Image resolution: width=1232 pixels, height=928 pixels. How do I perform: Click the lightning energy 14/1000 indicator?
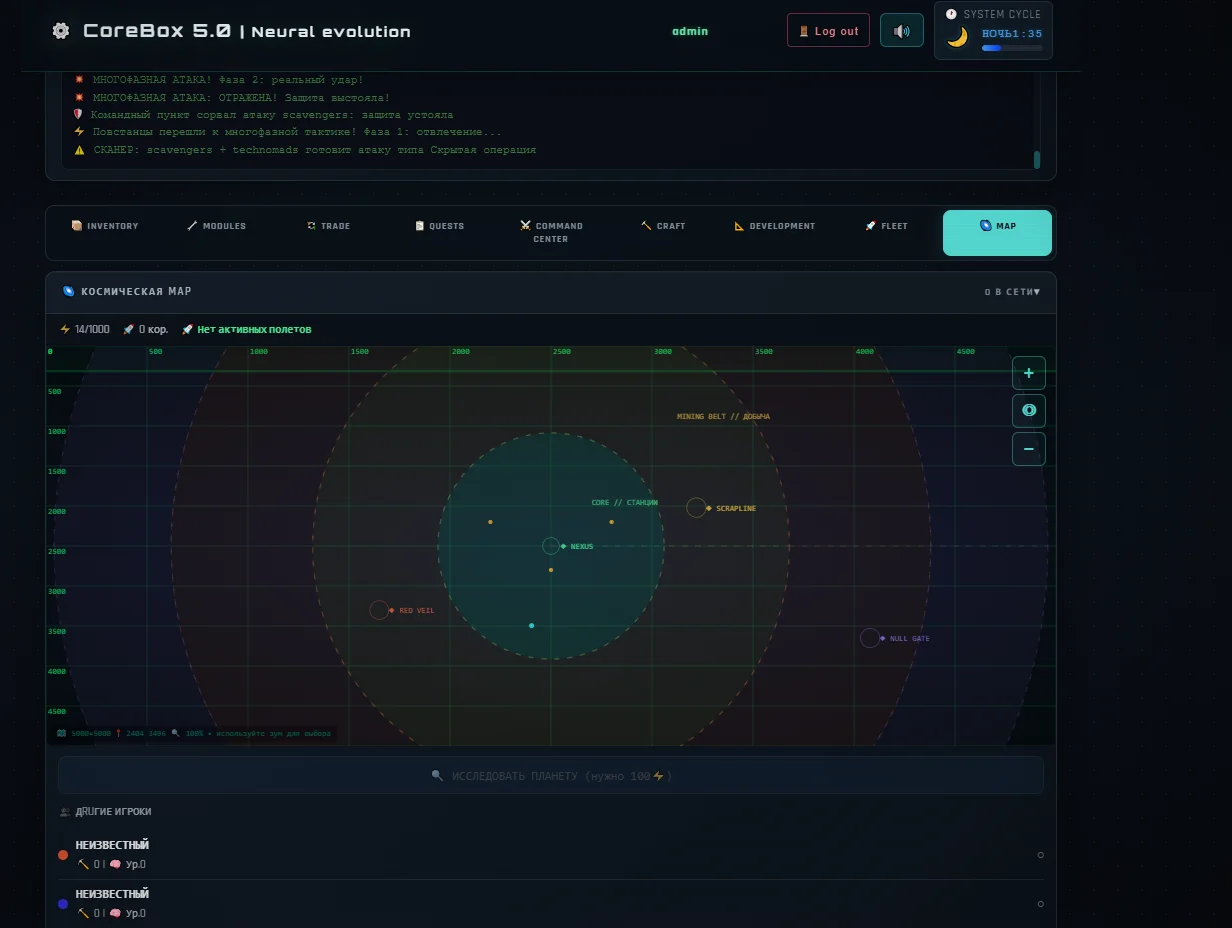pos(85,329)
